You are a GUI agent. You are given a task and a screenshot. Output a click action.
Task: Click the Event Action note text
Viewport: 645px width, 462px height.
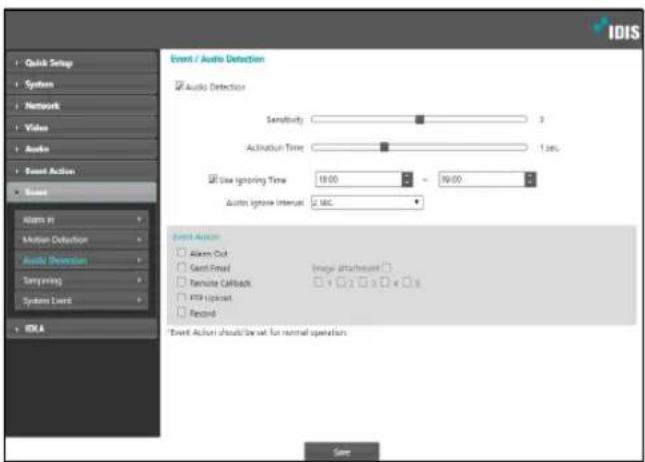click(x=258, y=332)
